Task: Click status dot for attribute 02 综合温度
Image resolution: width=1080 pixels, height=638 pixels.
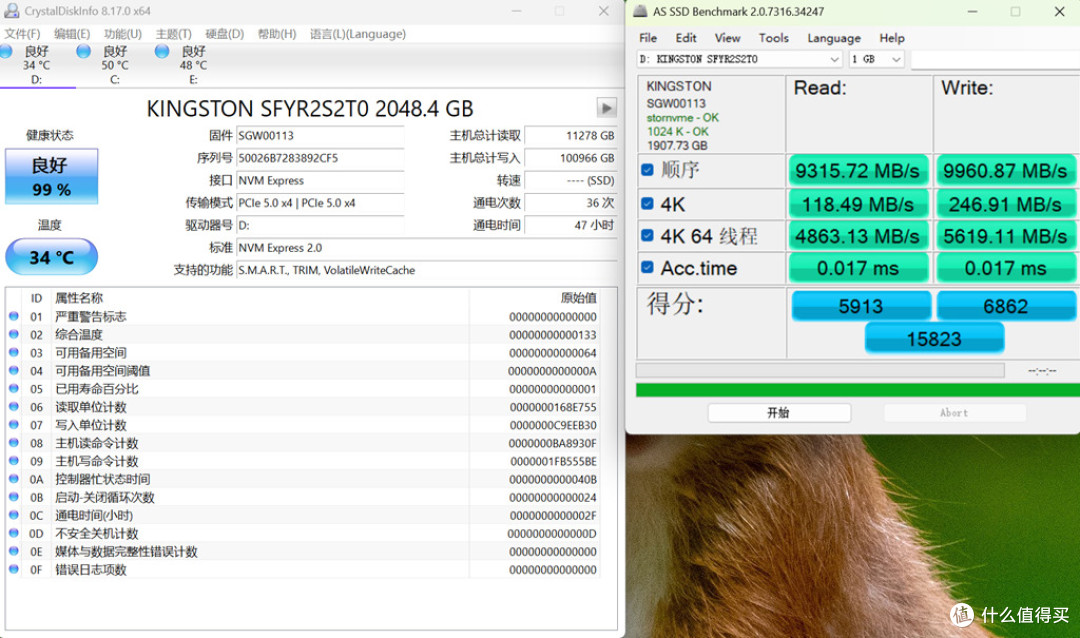Action: point(14,334)
